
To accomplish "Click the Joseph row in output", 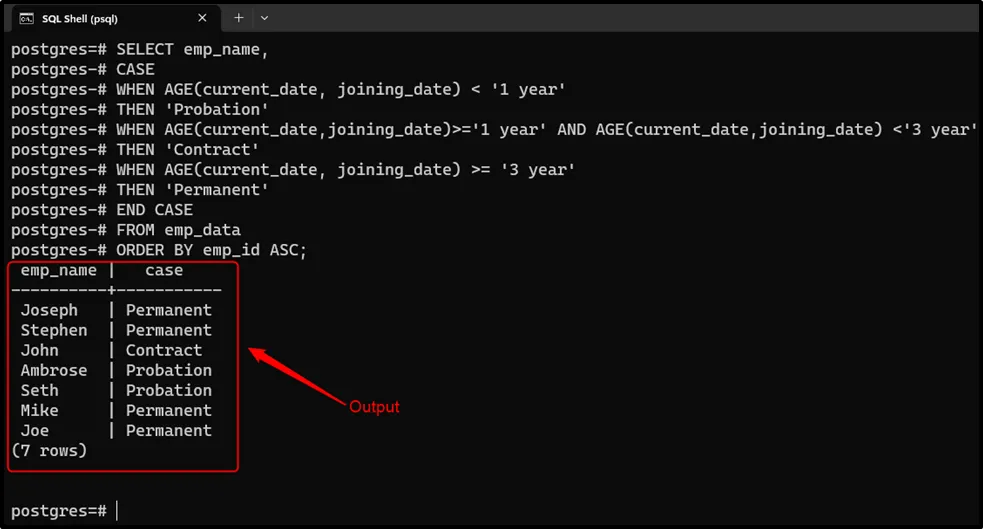I will (x=49, y=310).
